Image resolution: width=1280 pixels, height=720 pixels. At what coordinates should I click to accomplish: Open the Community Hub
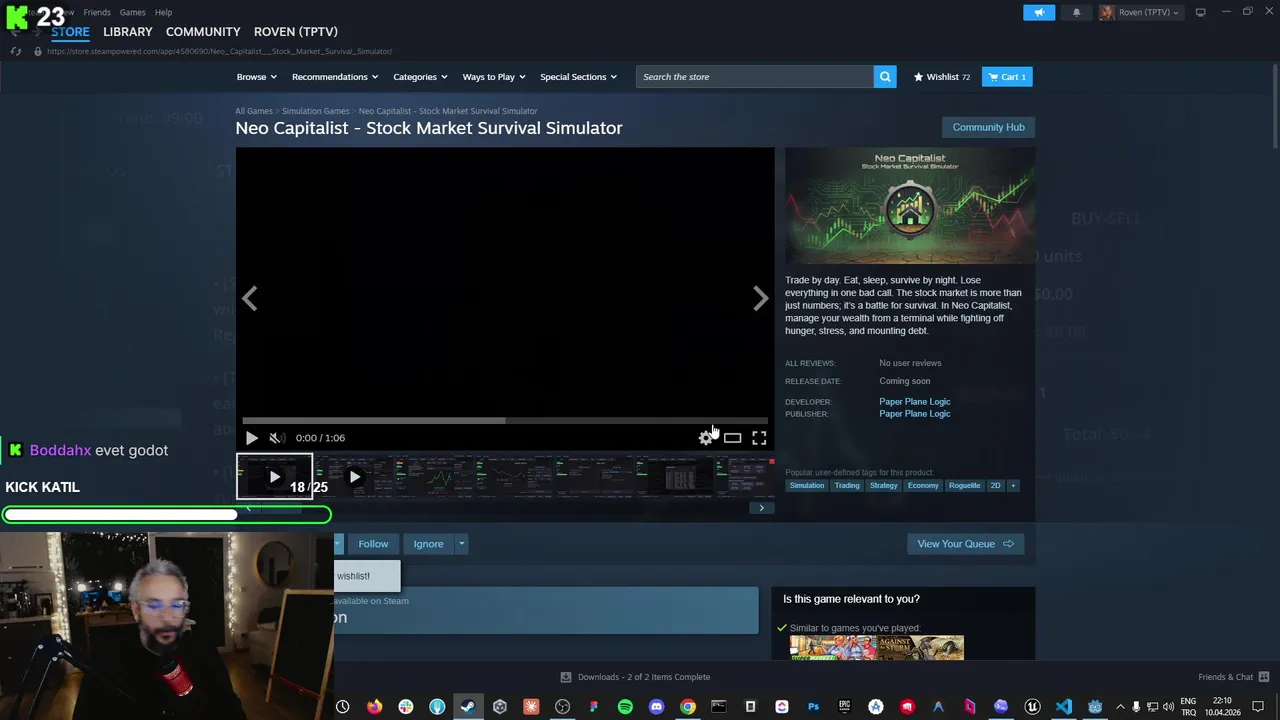(x=988, y=127)
